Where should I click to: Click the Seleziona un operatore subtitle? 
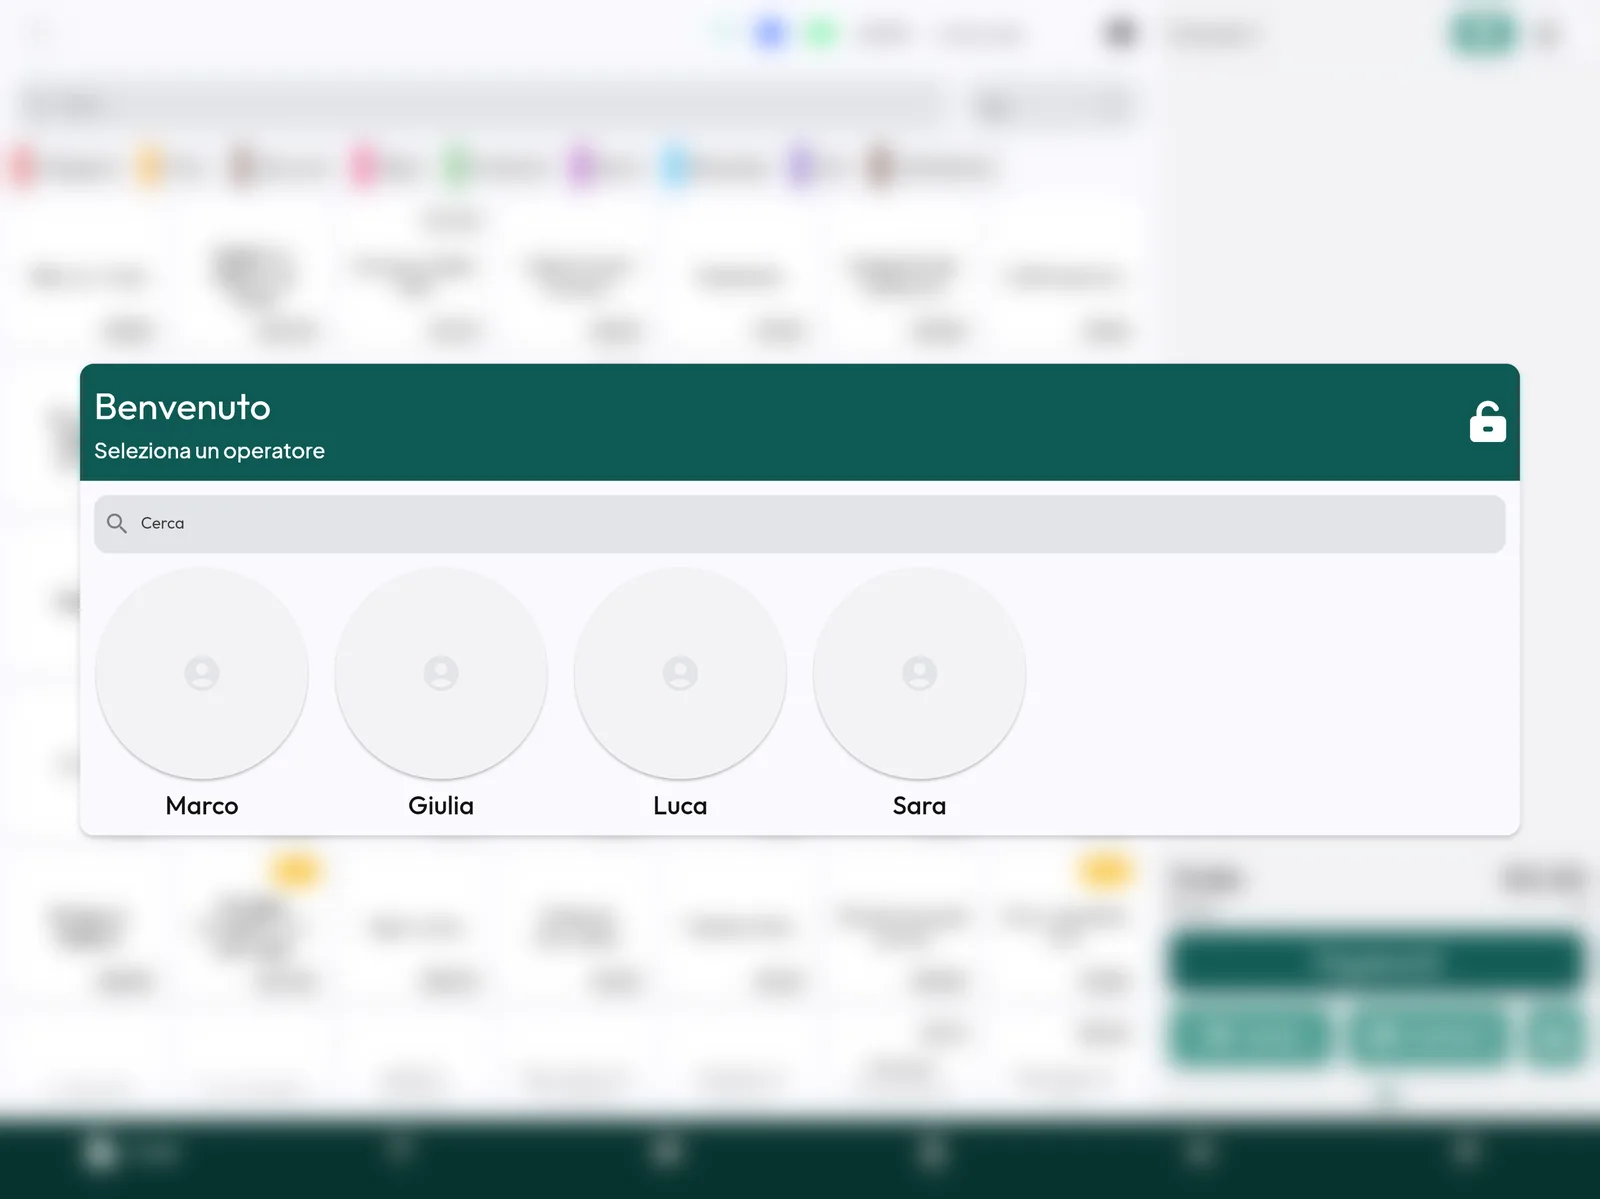209,451
